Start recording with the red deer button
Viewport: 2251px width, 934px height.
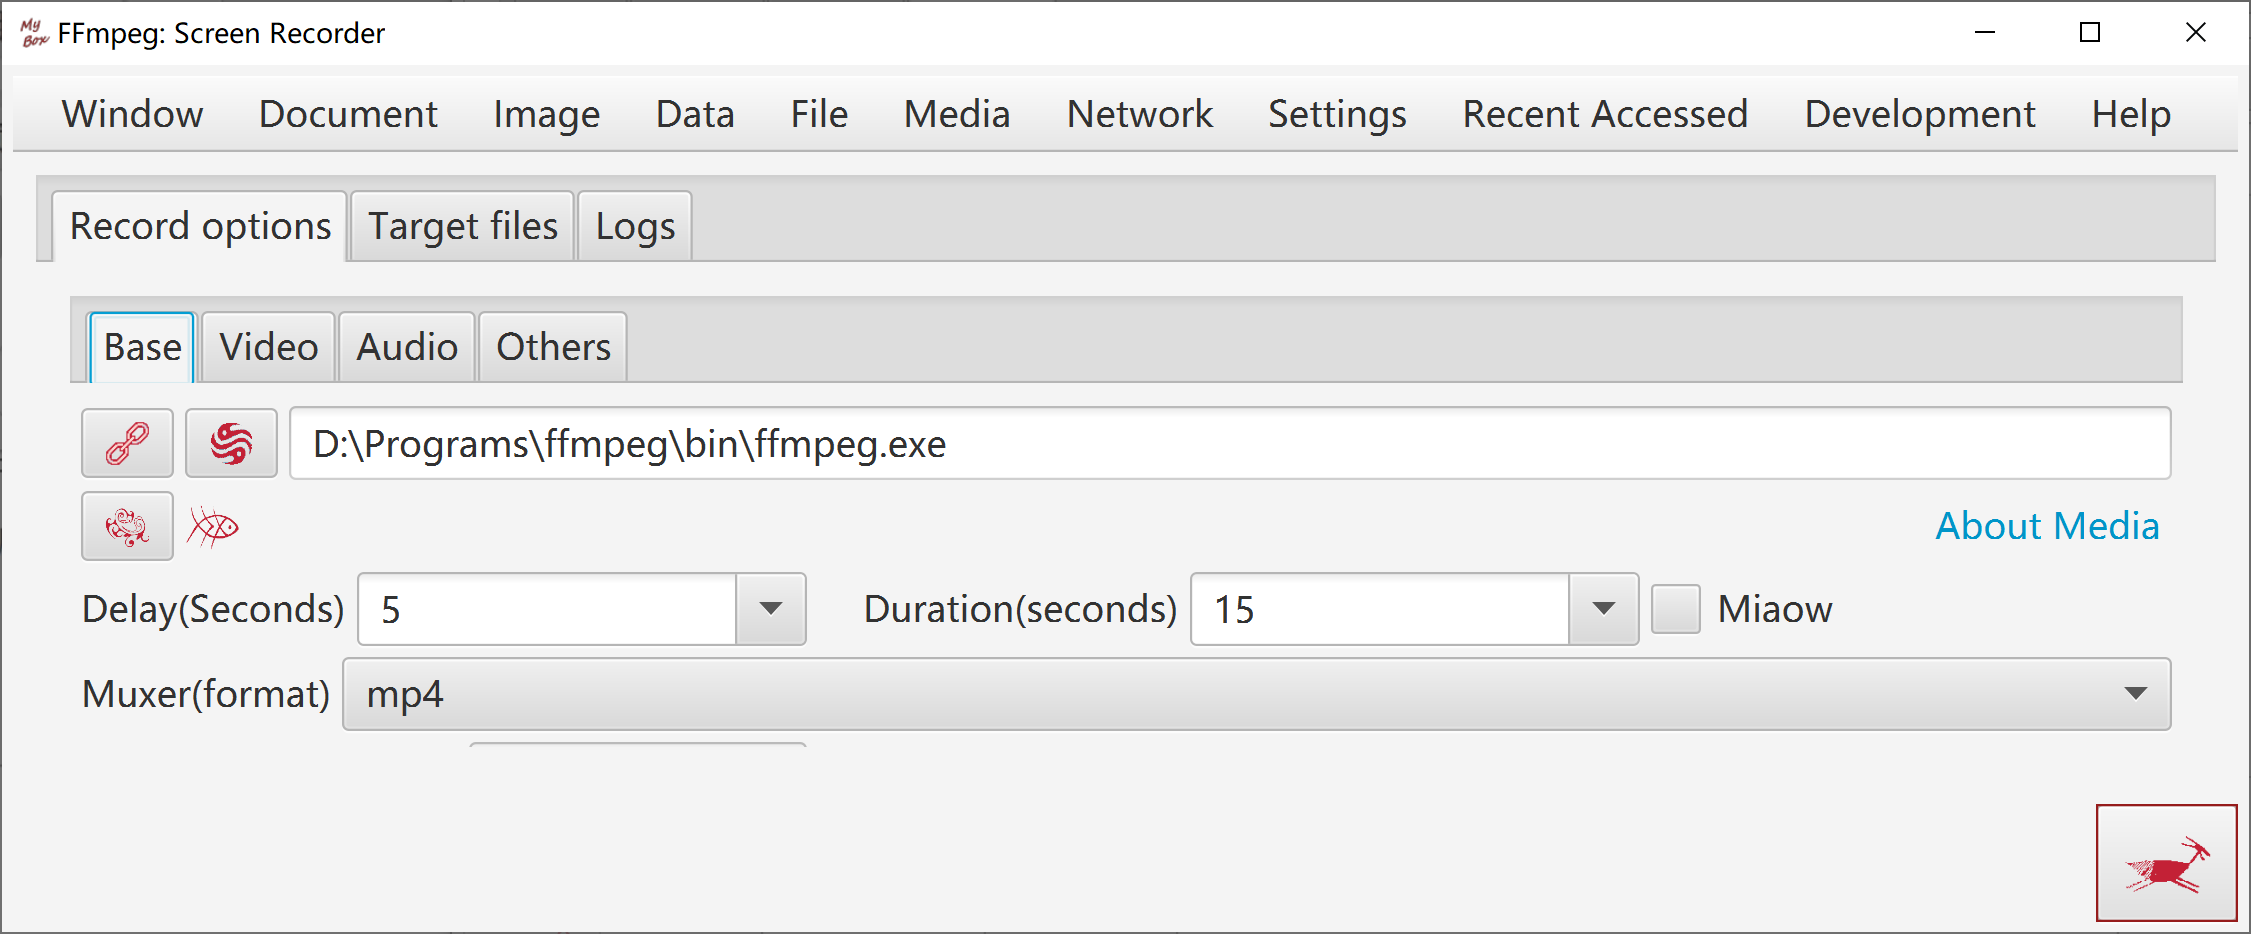2166,862
